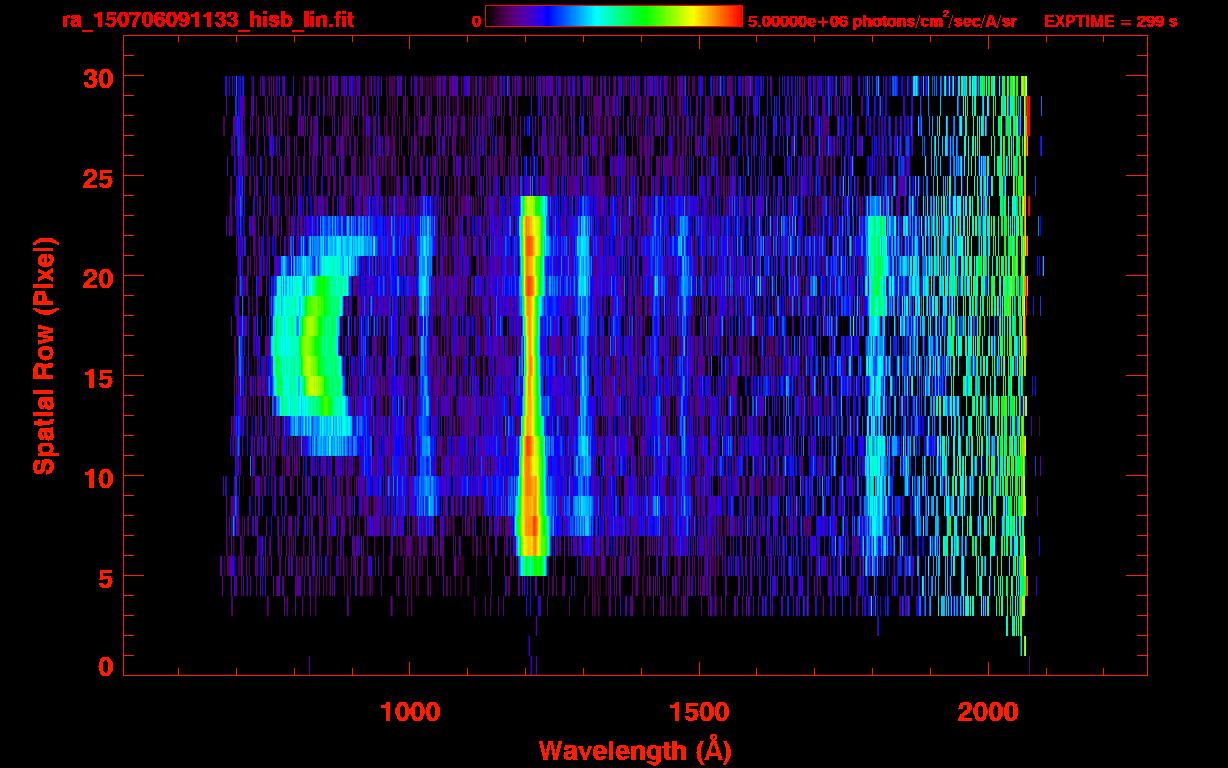Screen dimensions: 1228x768
Task: Click the EXPTIME = 299 s text
Action: 1110,21
